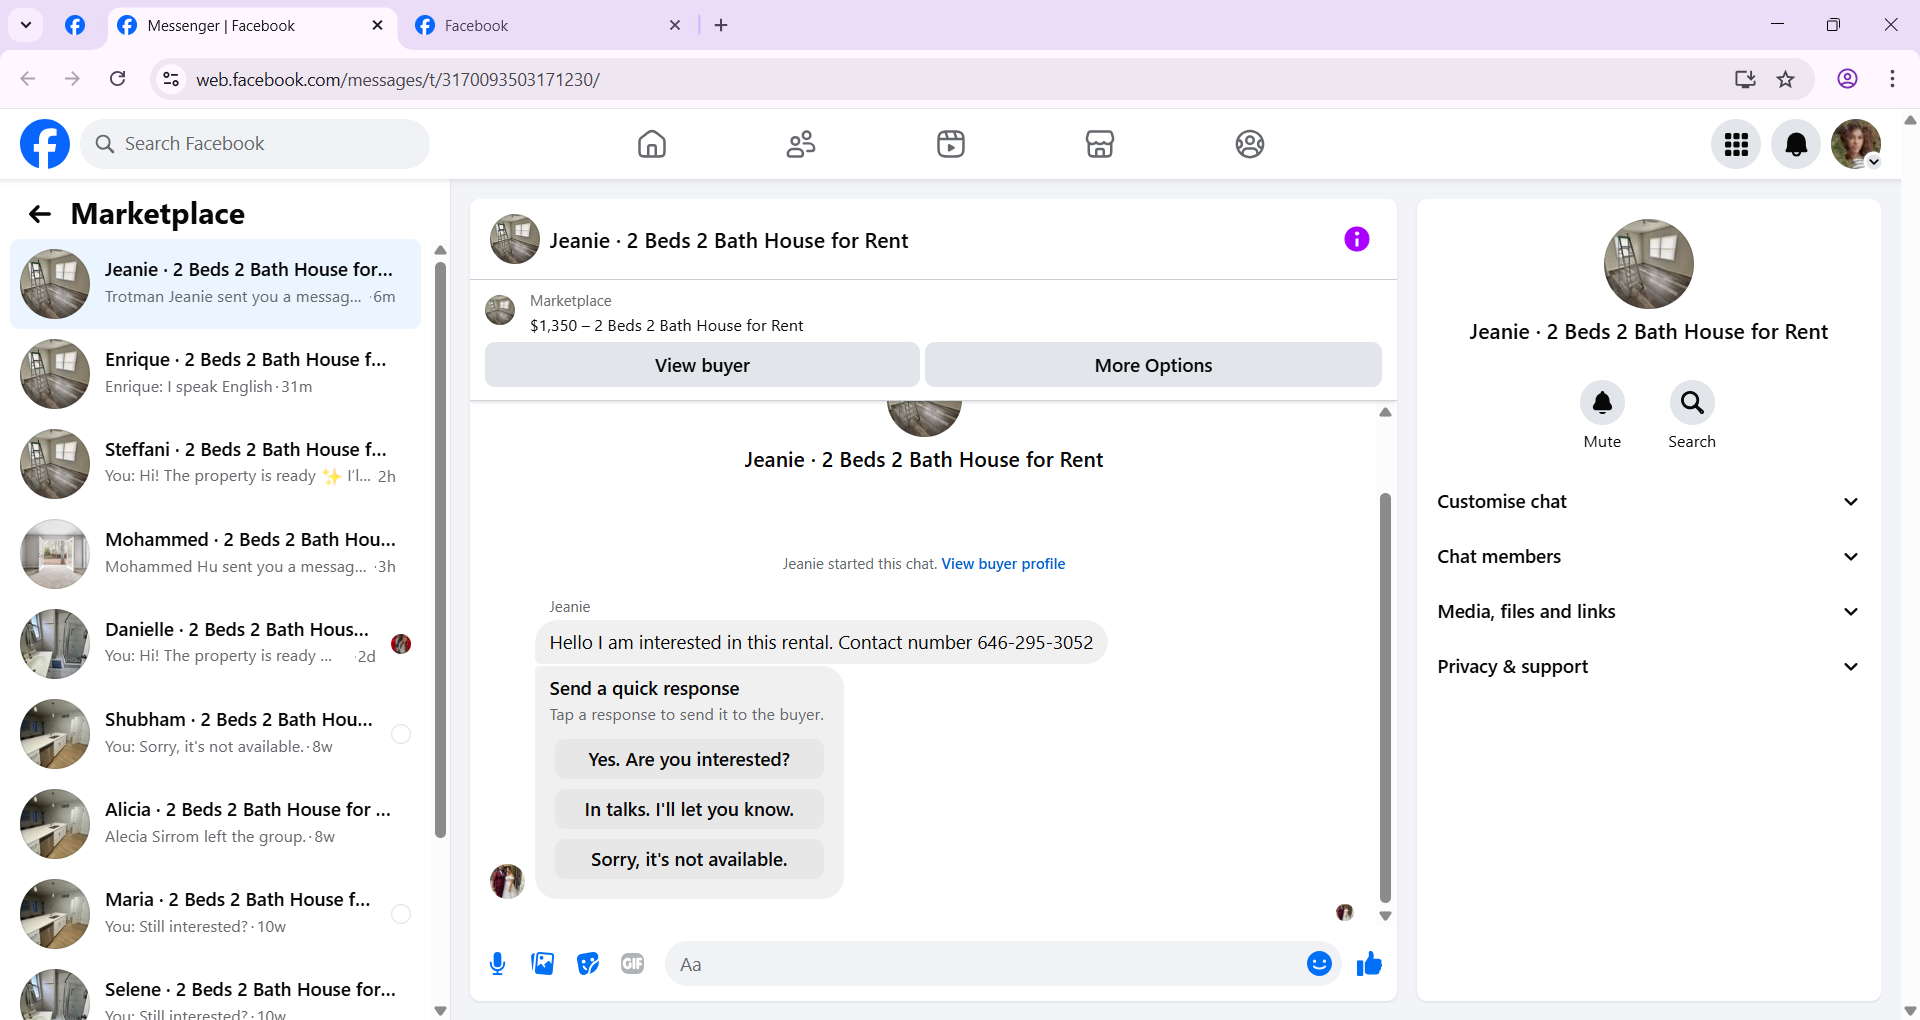This screenshot has height=1020, width=1920.
Task: Expand Chat members section
Action: 1648,557
